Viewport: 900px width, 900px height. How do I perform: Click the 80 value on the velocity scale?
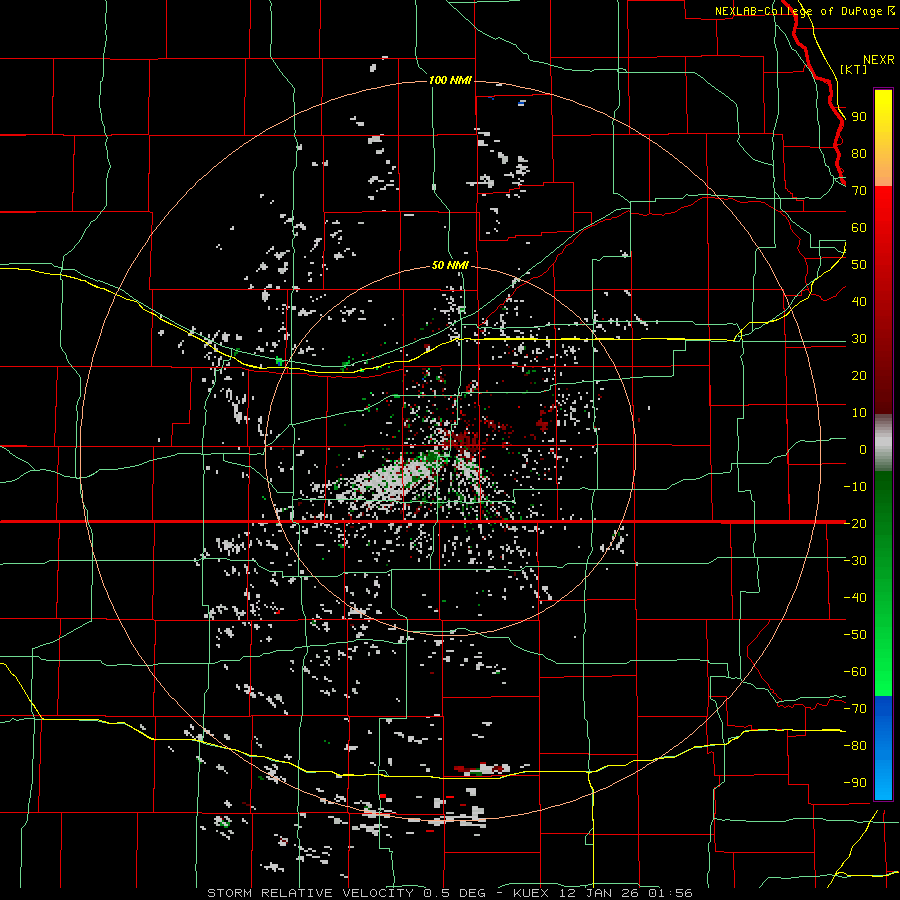pos(859,153)
